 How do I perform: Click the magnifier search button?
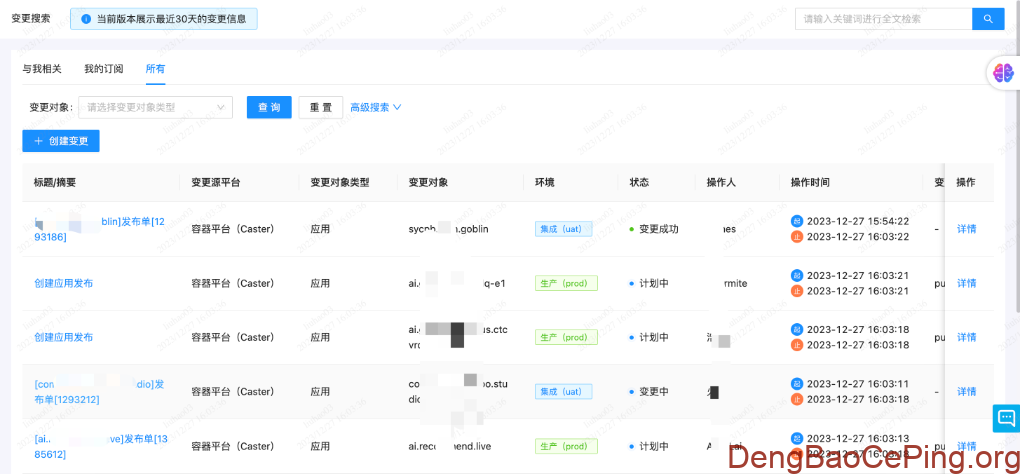pyautogui.click(x=988, y=19)
